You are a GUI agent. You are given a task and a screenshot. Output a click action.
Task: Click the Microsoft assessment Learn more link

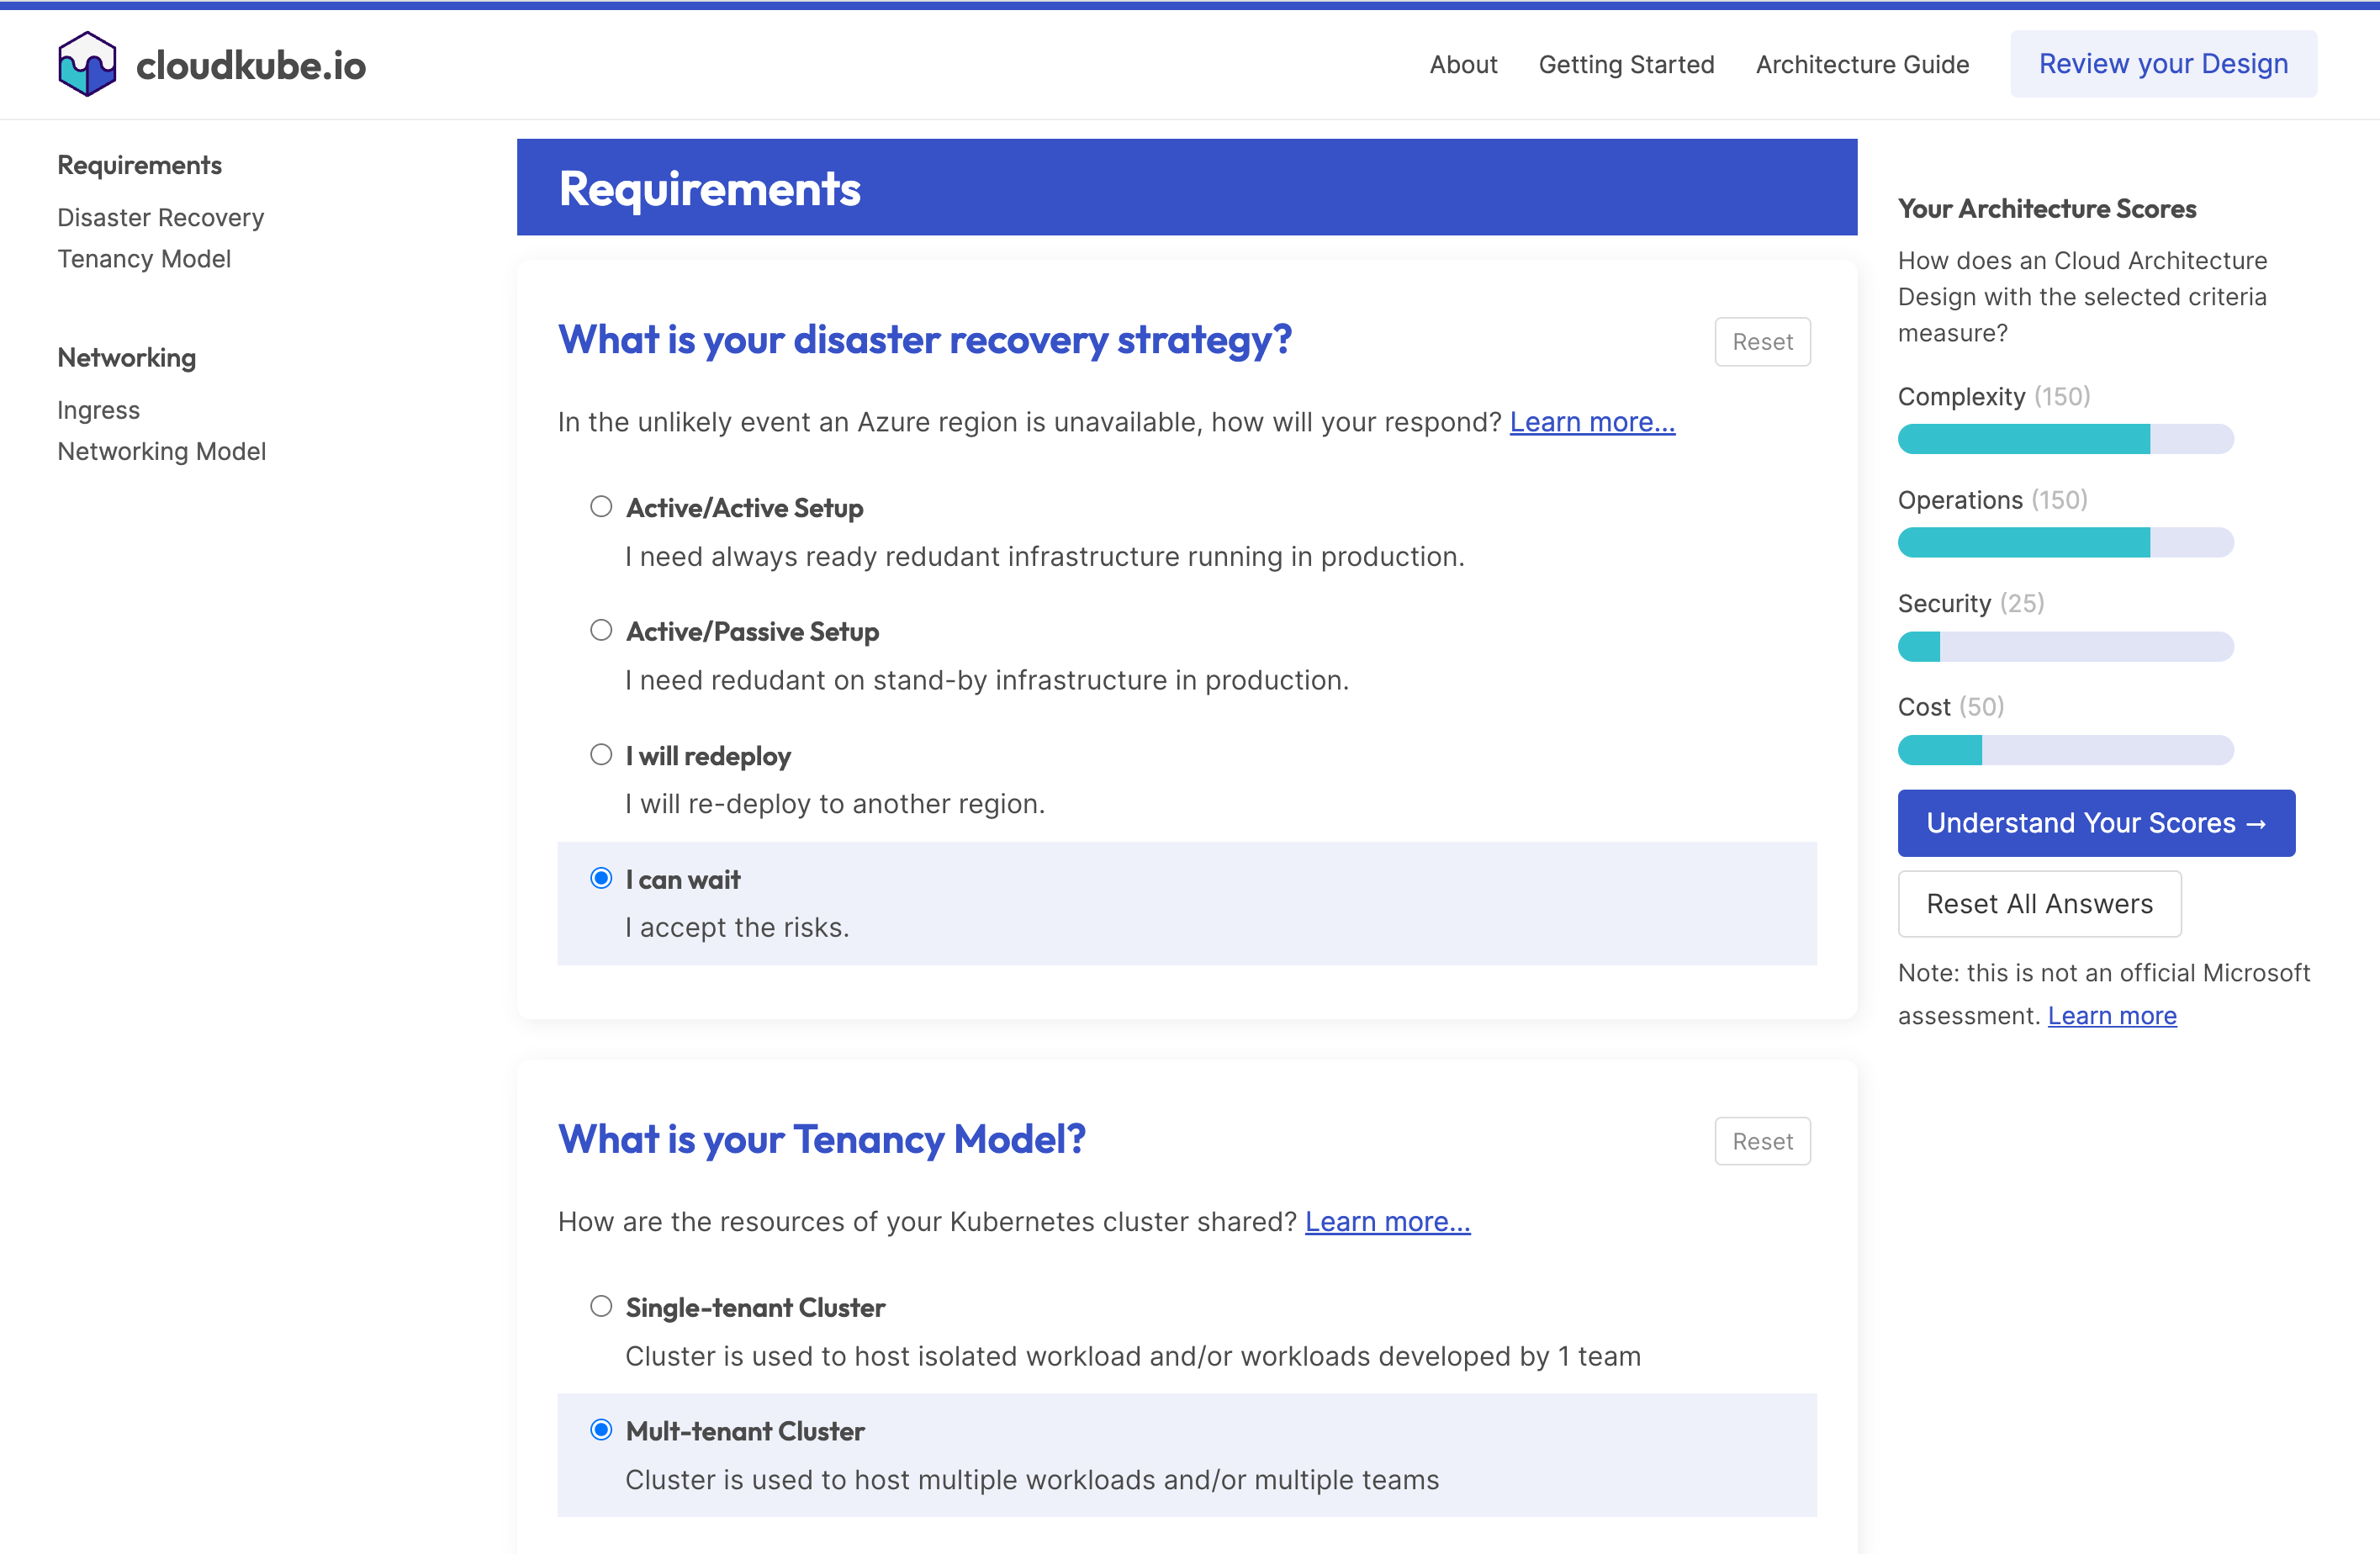(x=2111, y=1015)
